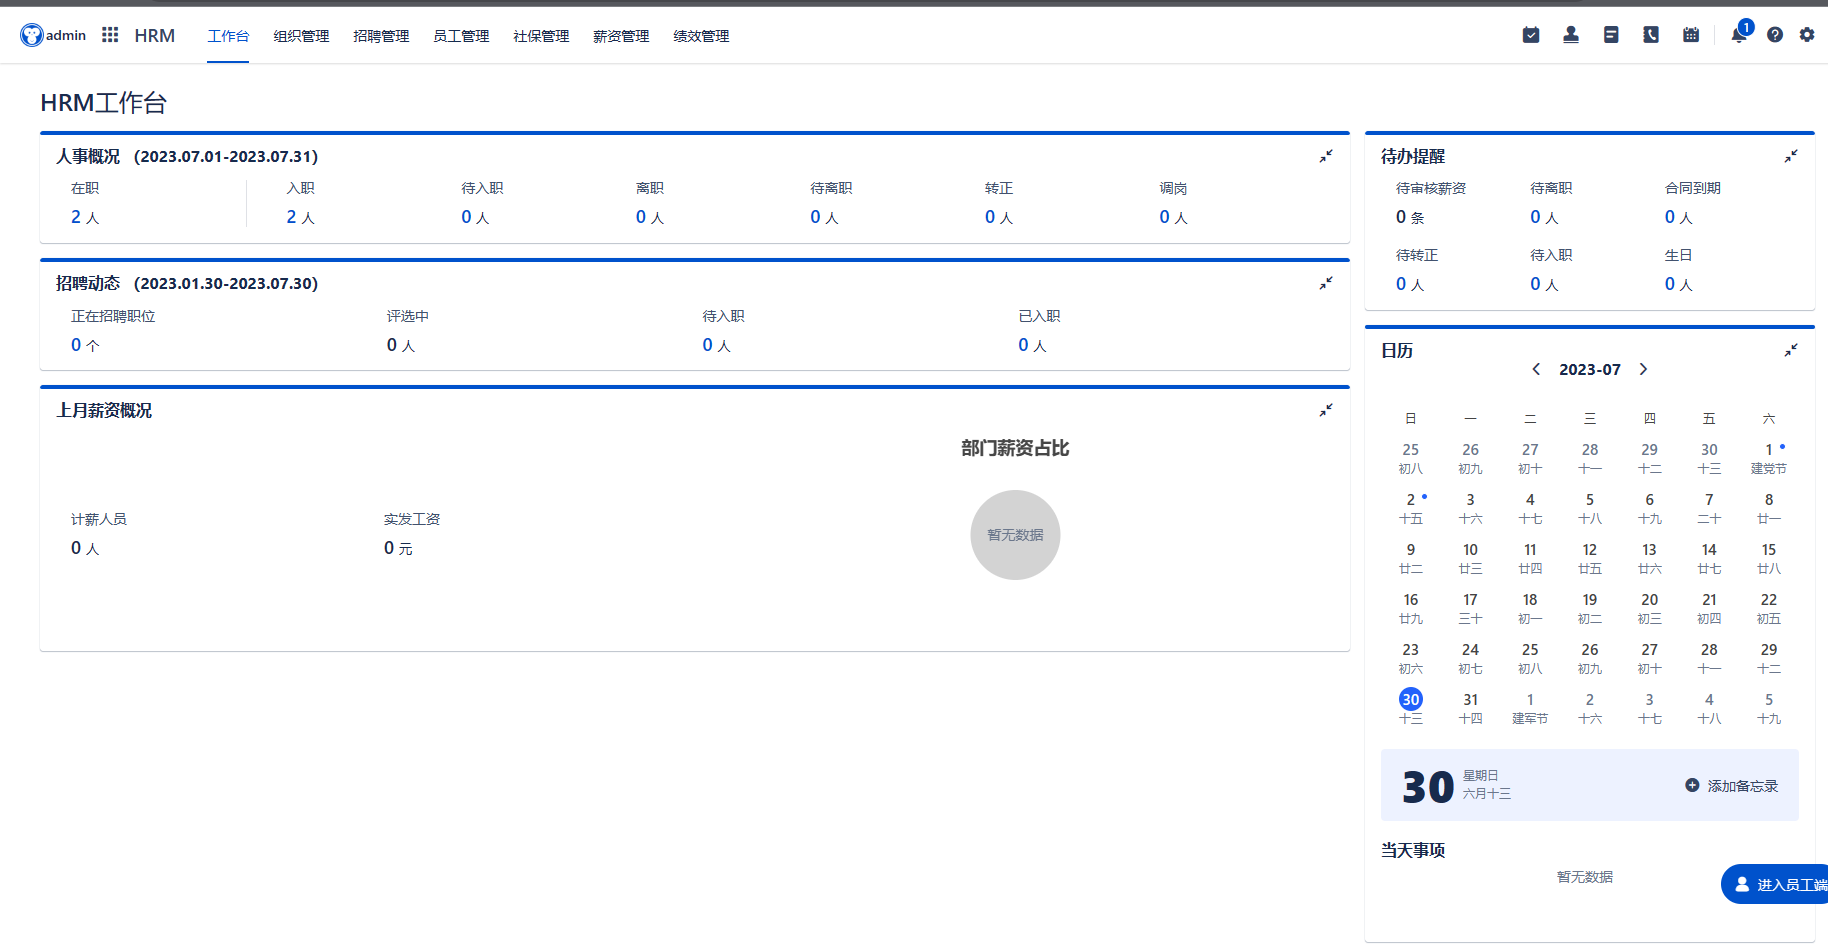
Task: Go to next month in calendar
Action: (1643, 369)
